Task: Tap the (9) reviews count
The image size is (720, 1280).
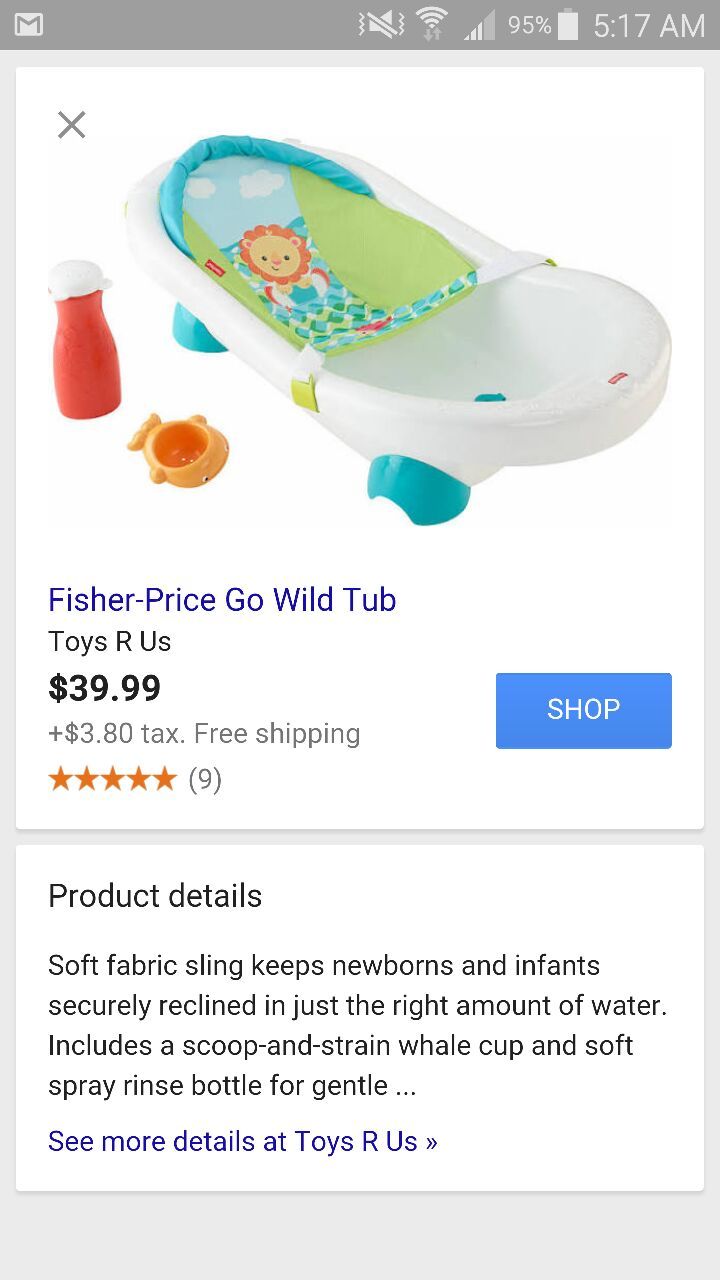Action: click(205, 779)
